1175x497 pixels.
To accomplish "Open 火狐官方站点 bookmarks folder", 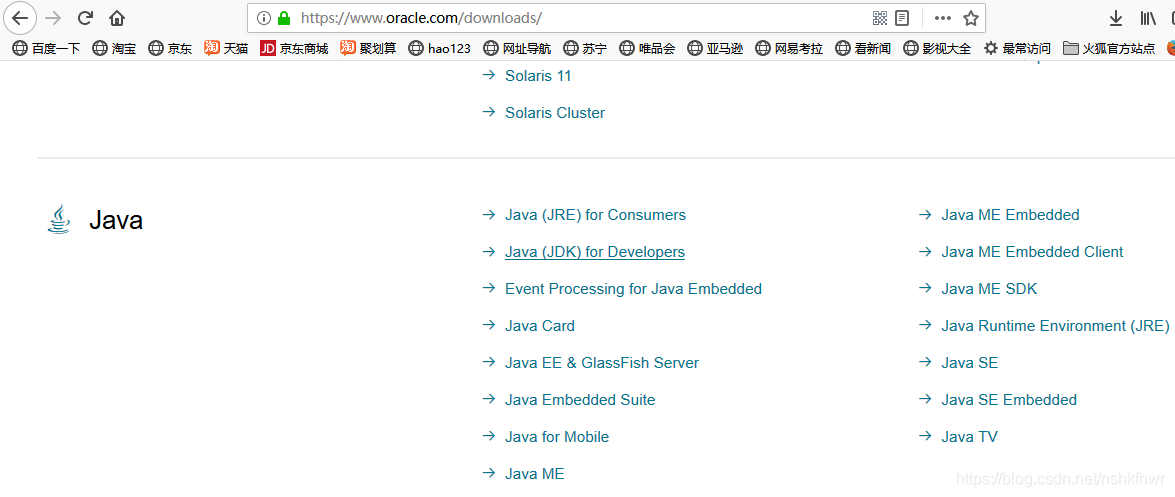I will coord(1109,49).
